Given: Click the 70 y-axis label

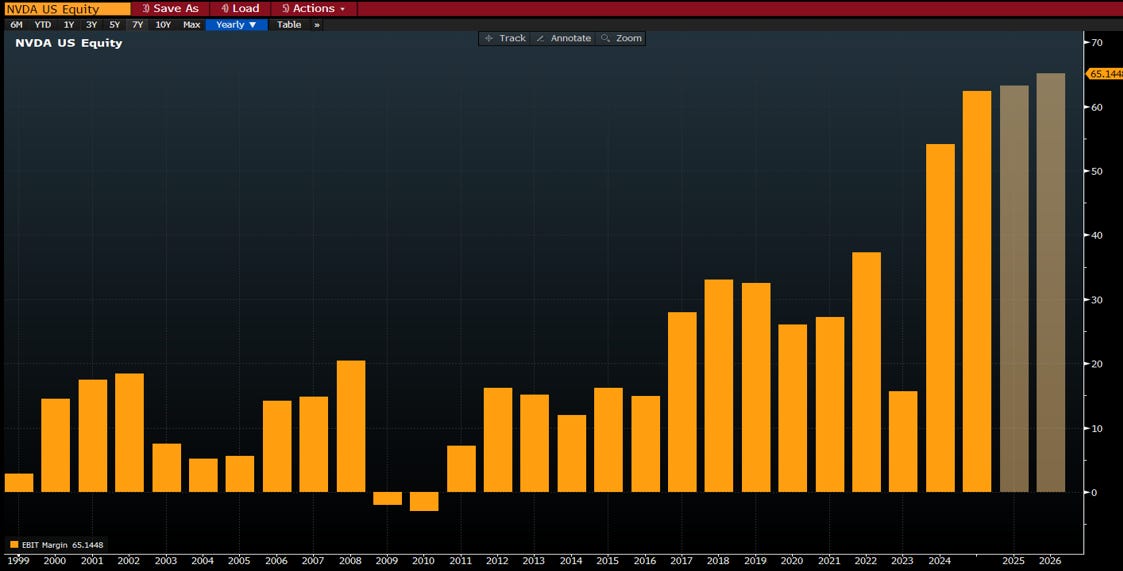Looking at the screenshot, I should 1097,42.
